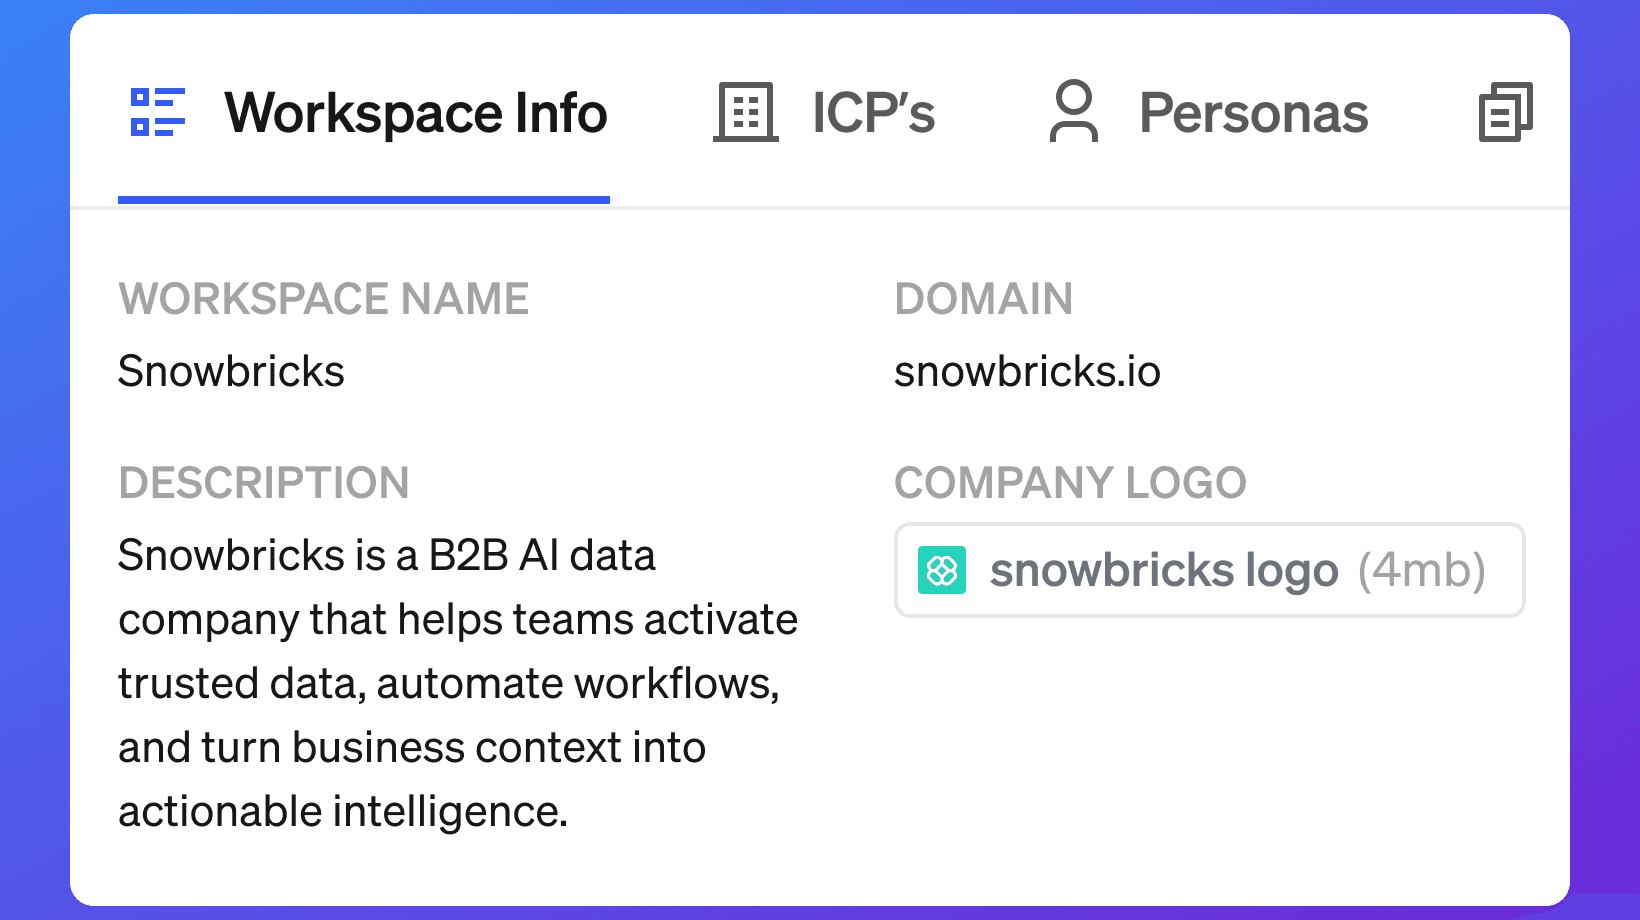Screen dimensions: 1640x920
Task: Switch to the Workspace Info tab label
Action: [416, 113]
